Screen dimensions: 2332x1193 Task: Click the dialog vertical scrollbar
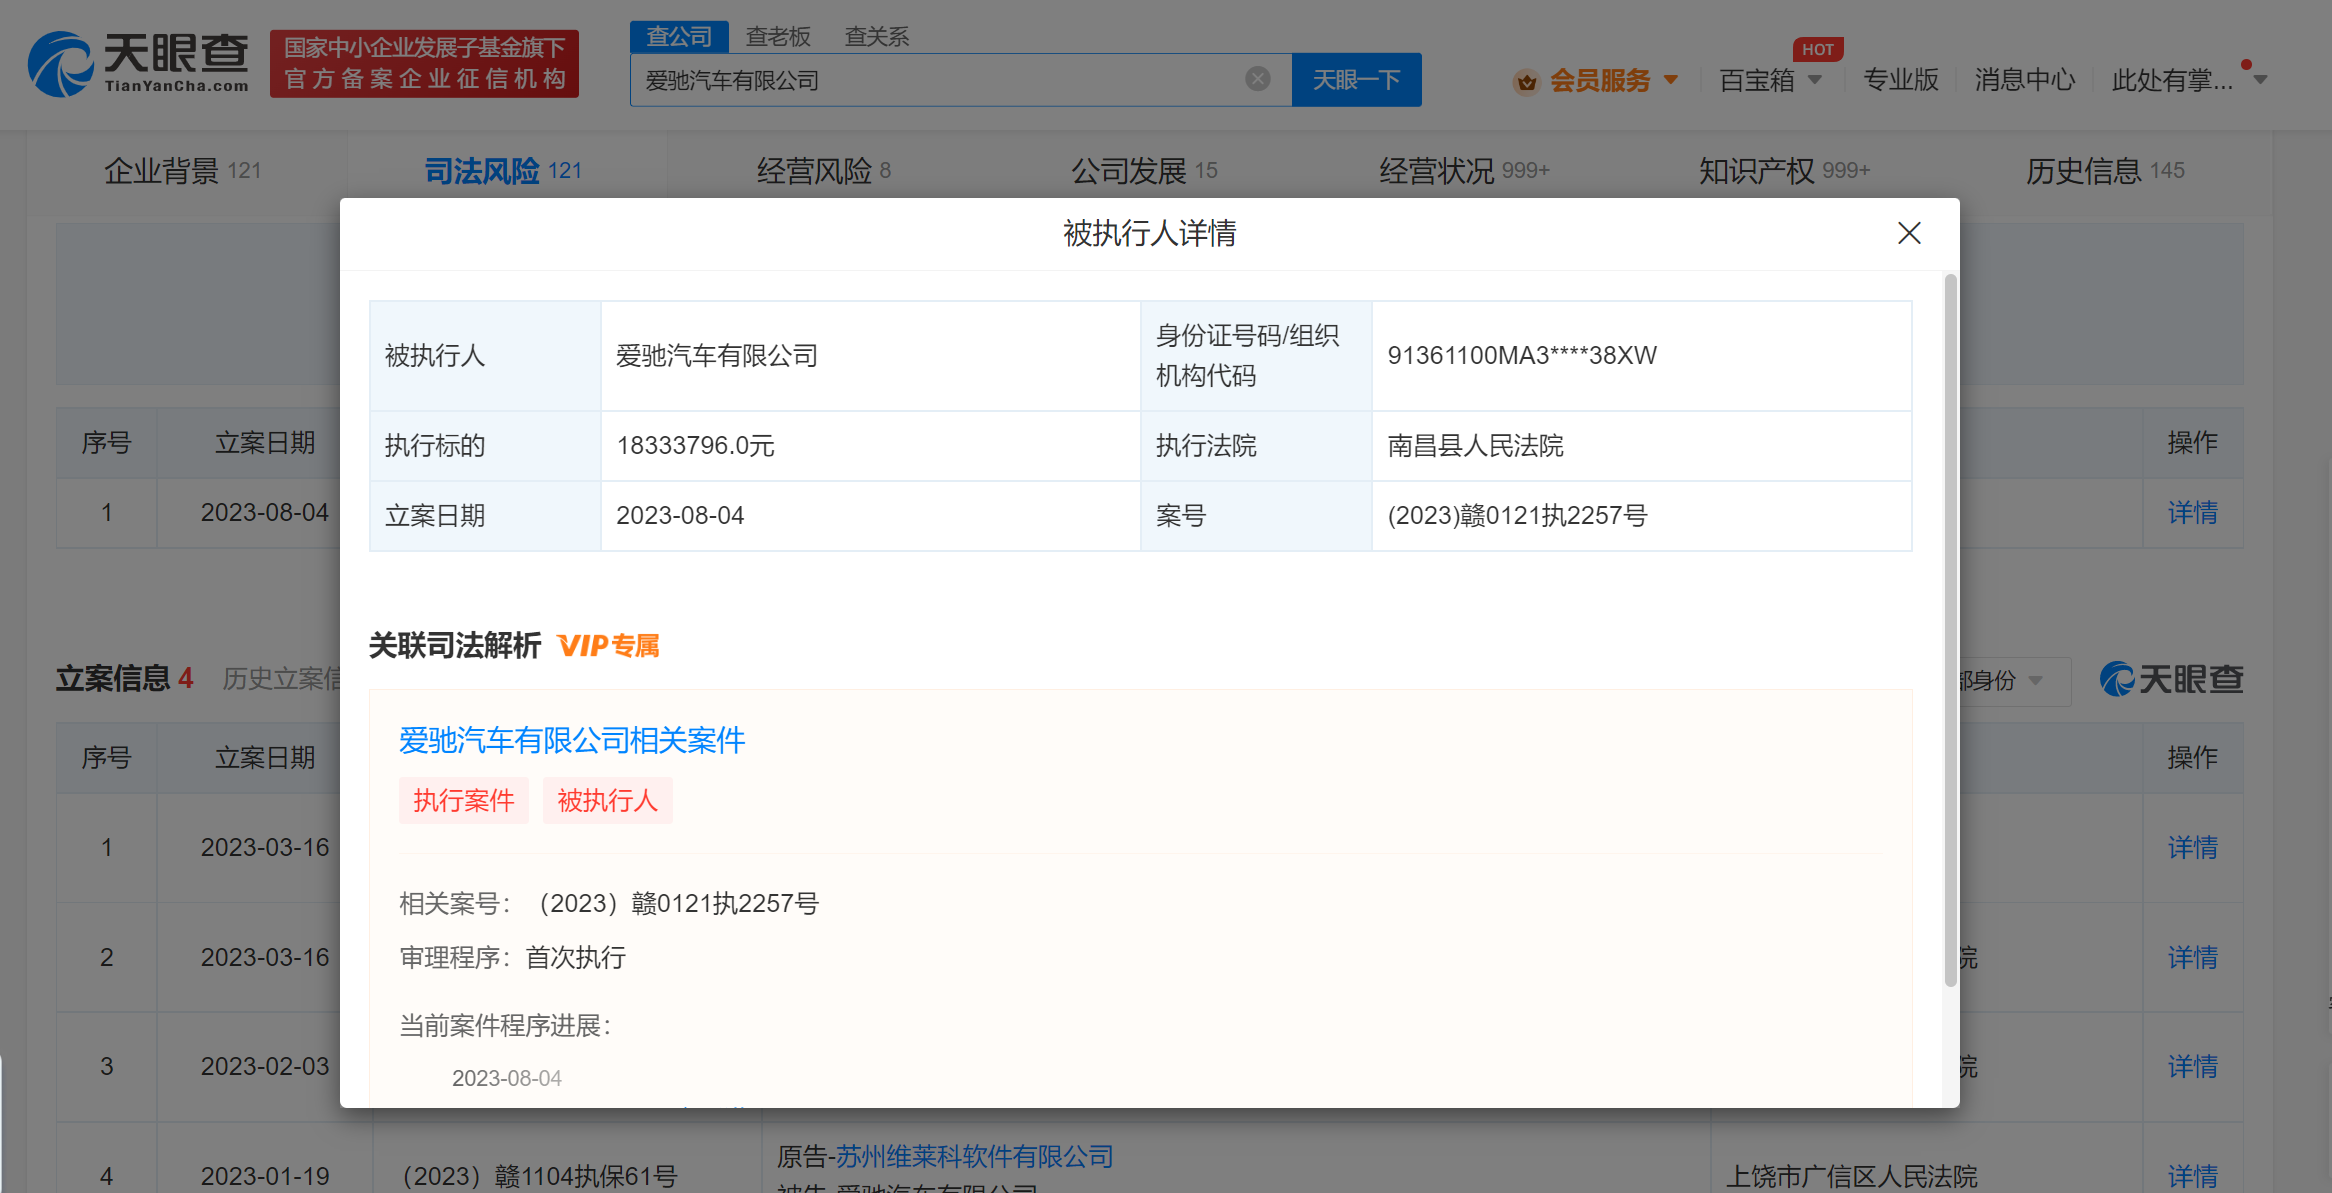(x=1950, y=630)
